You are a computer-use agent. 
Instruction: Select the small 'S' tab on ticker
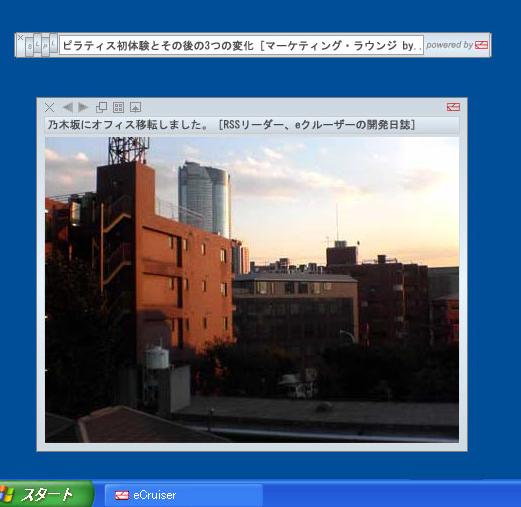coord(29,46)
